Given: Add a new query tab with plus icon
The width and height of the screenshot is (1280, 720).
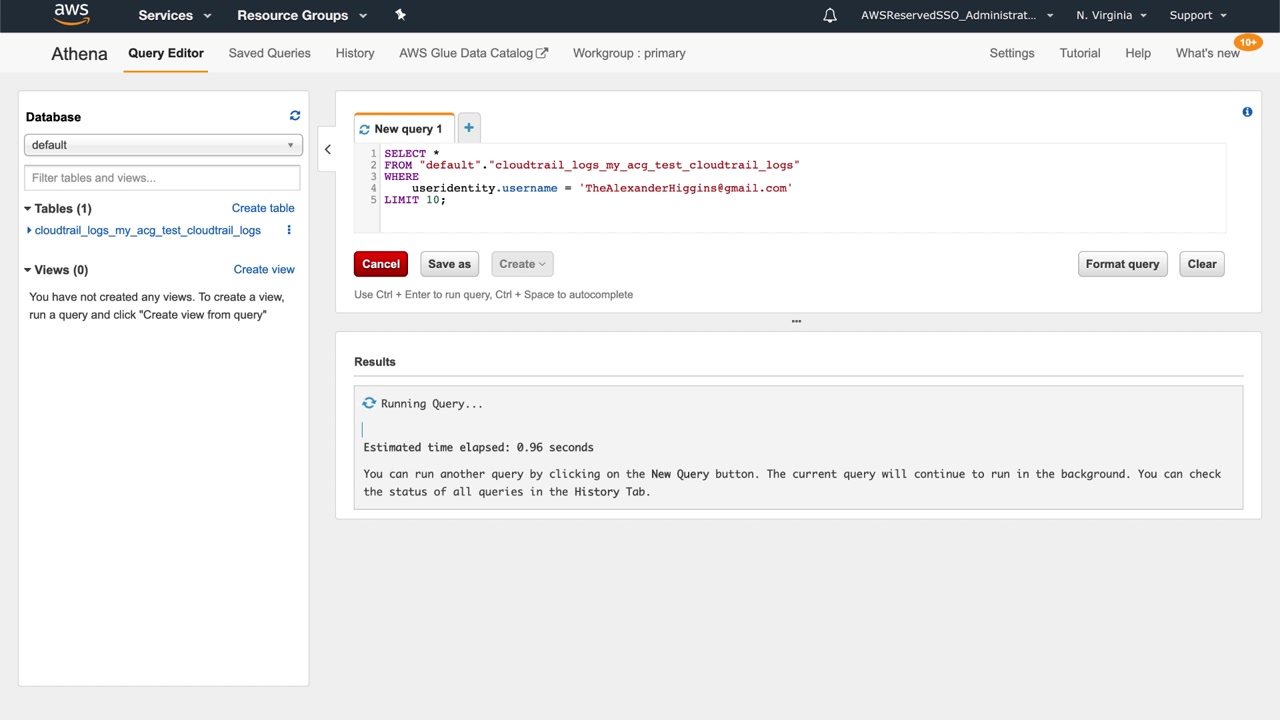Looking at the screenshot, I should point(468,128).
